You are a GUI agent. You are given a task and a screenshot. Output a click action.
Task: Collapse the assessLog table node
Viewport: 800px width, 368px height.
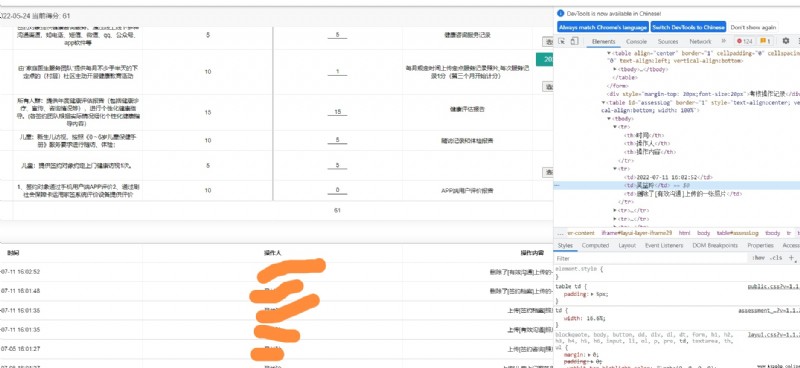click(x=604, y=103)
